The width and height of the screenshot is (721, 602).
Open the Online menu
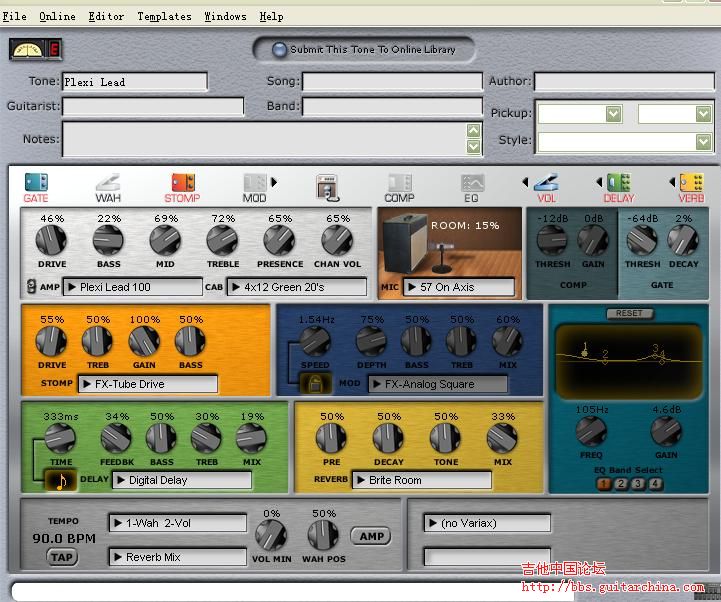tap(57, 16)
